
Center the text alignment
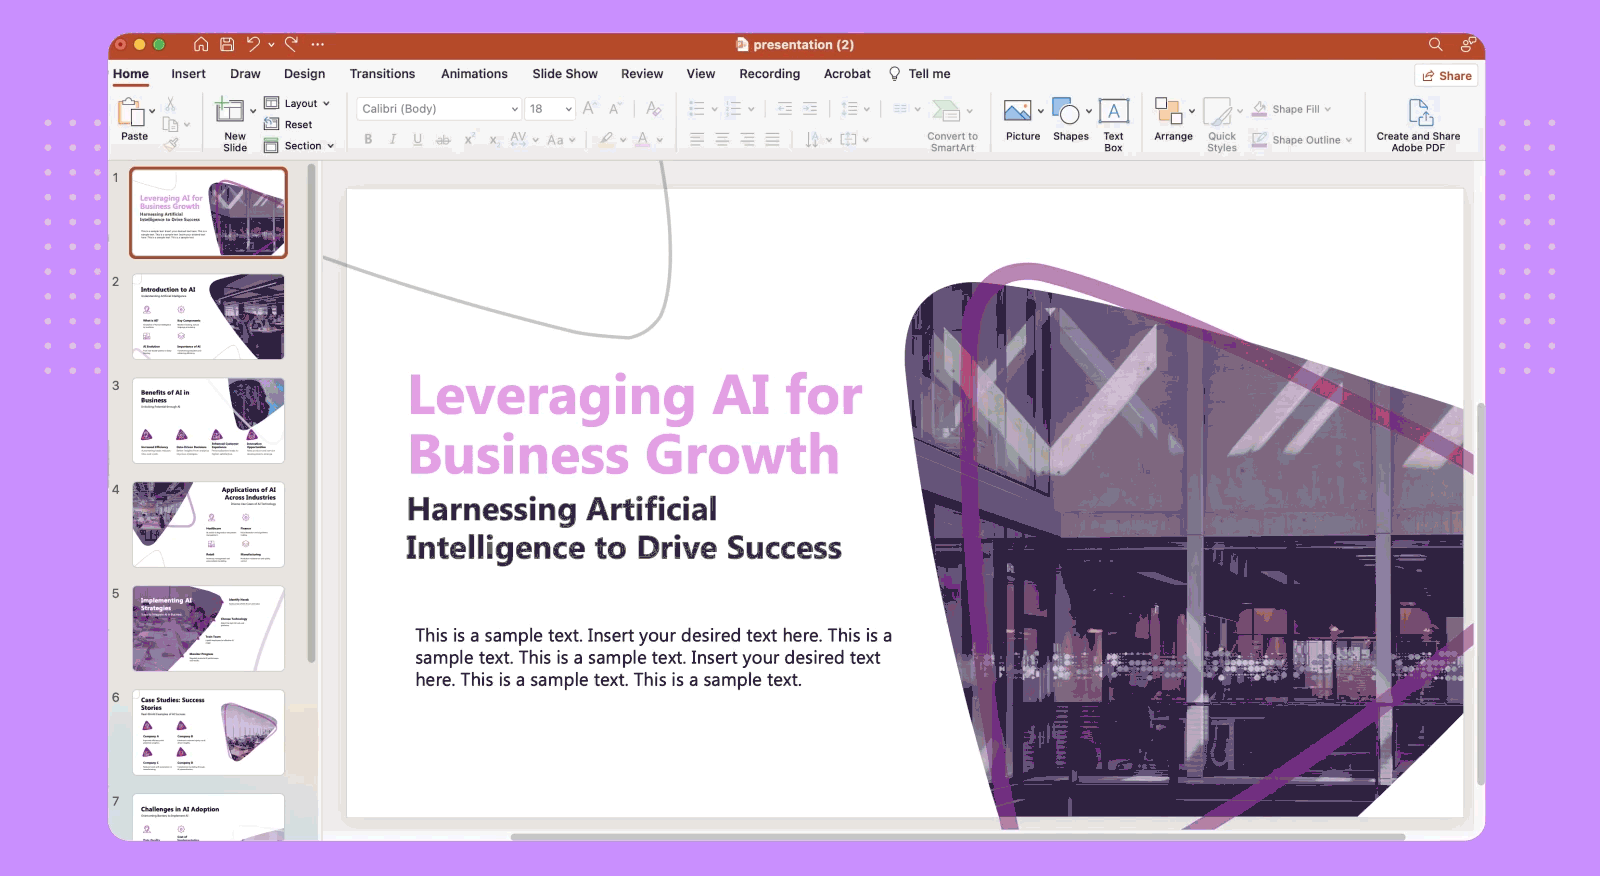pyautogui.click(x=722, y=139)
